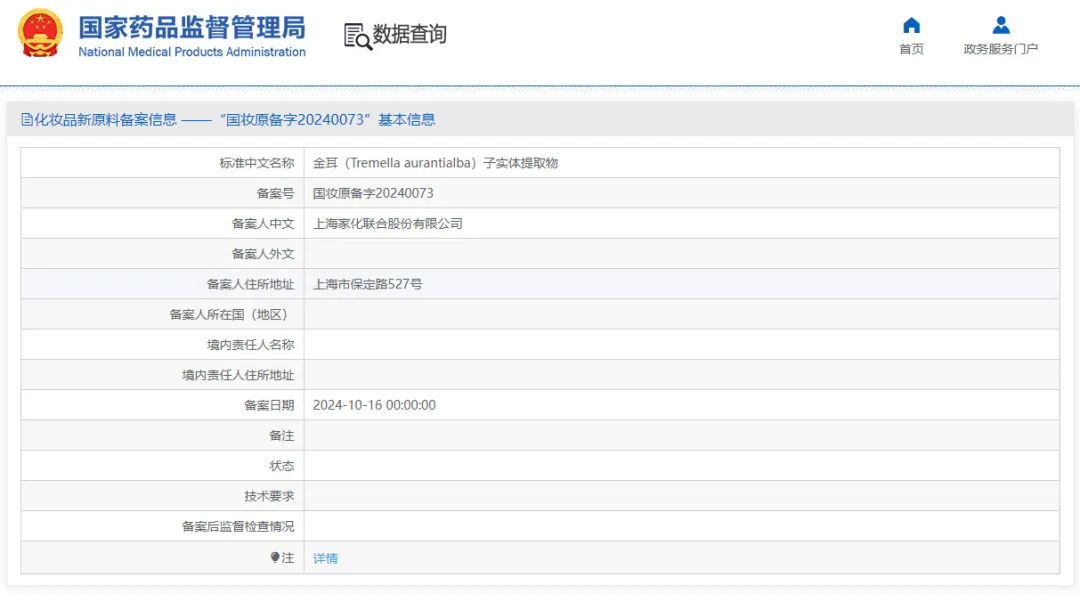Select the 金耳（Tremella aurantialba）子实体提取物 value
The height and width of the screenshot is (594, 1080).
(435, 163)
